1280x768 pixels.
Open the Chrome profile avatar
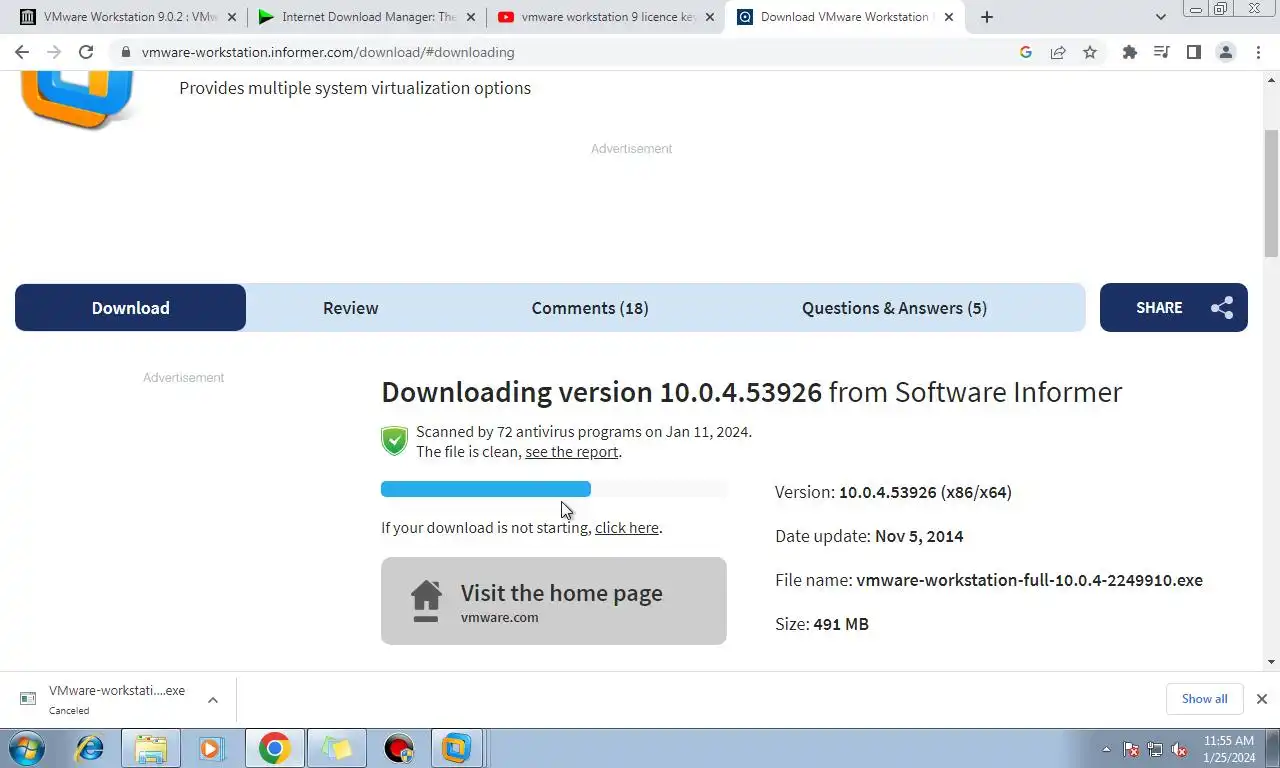click(1226, 52)
